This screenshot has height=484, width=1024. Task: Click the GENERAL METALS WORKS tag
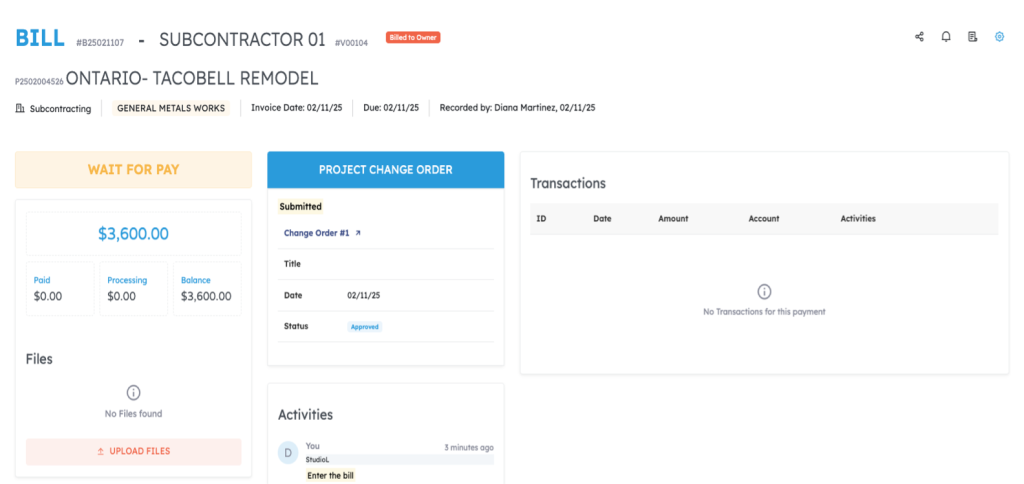pos(171,108)
